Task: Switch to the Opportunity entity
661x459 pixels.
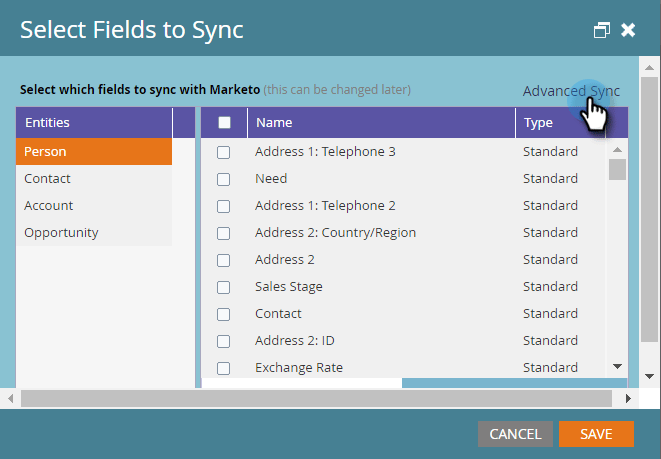Action: click(94, 232)
